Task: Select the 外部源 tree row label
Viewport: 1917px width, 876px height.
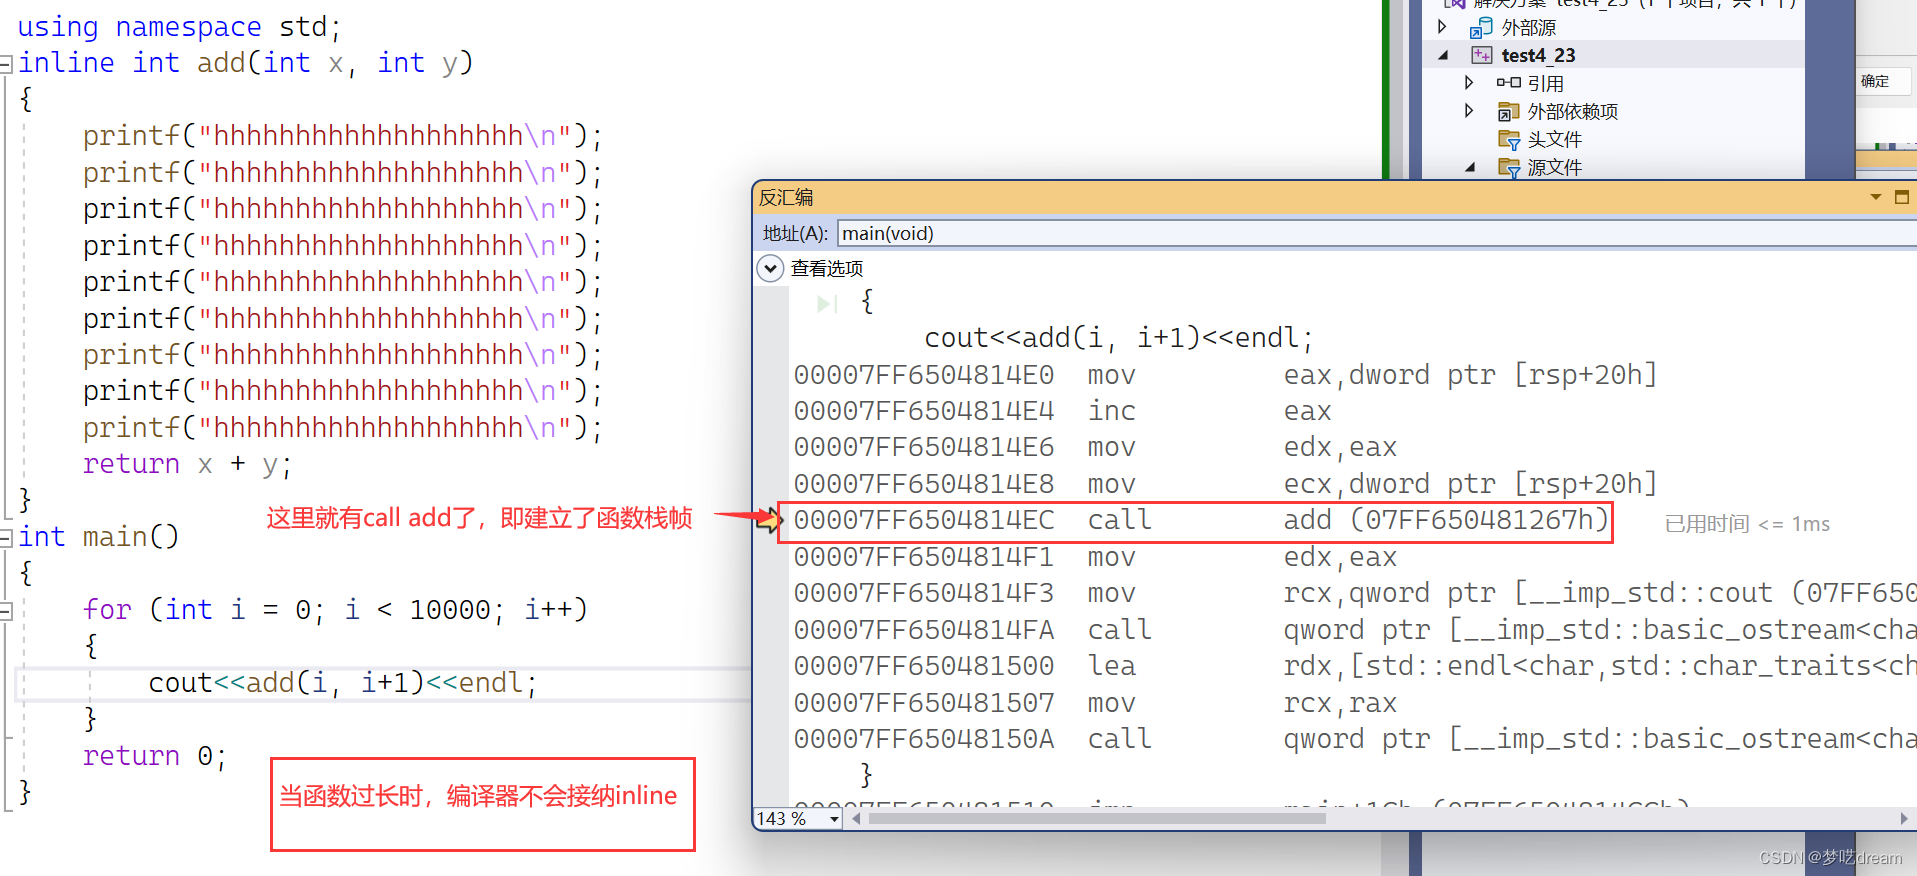Action: click(1528, 27)
